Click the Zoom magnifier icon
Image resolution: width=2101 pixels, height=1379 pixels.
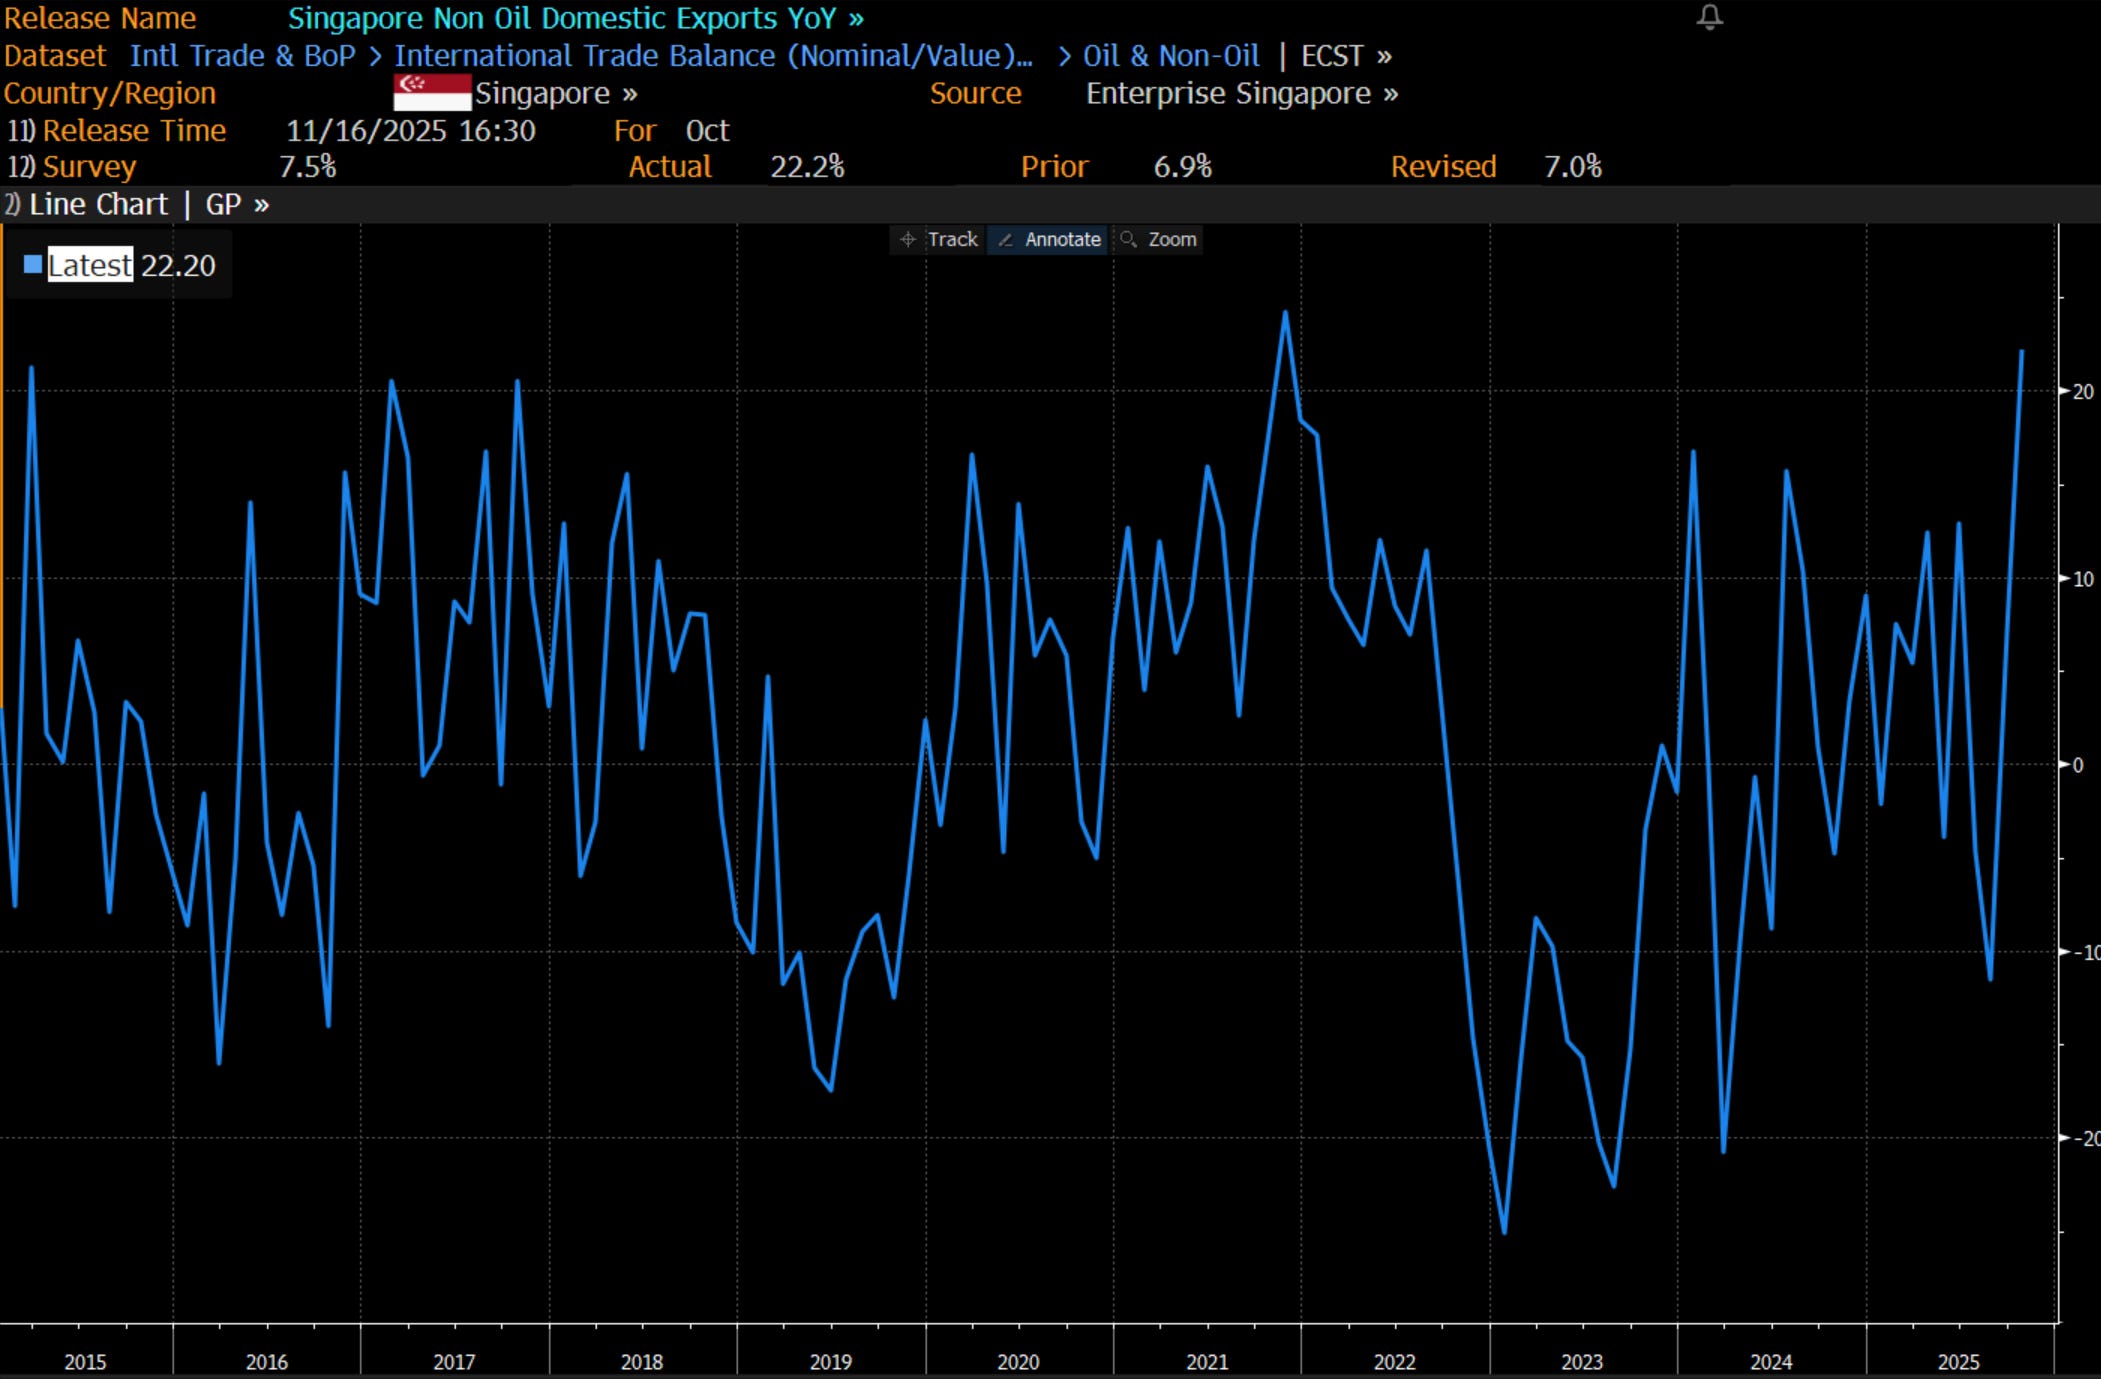point(1128,240)
